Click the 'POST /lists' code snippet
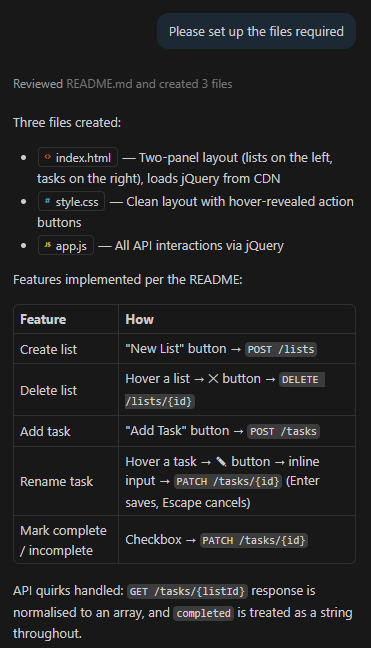This screenshot has height=648, width=371. click(281, 350)
